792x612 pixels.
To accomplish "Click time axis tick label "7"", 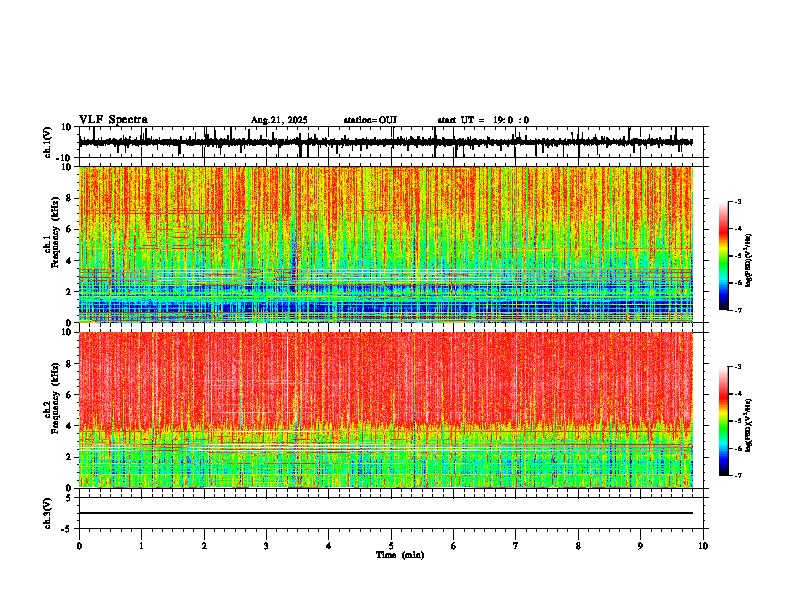I will (516, 545).
